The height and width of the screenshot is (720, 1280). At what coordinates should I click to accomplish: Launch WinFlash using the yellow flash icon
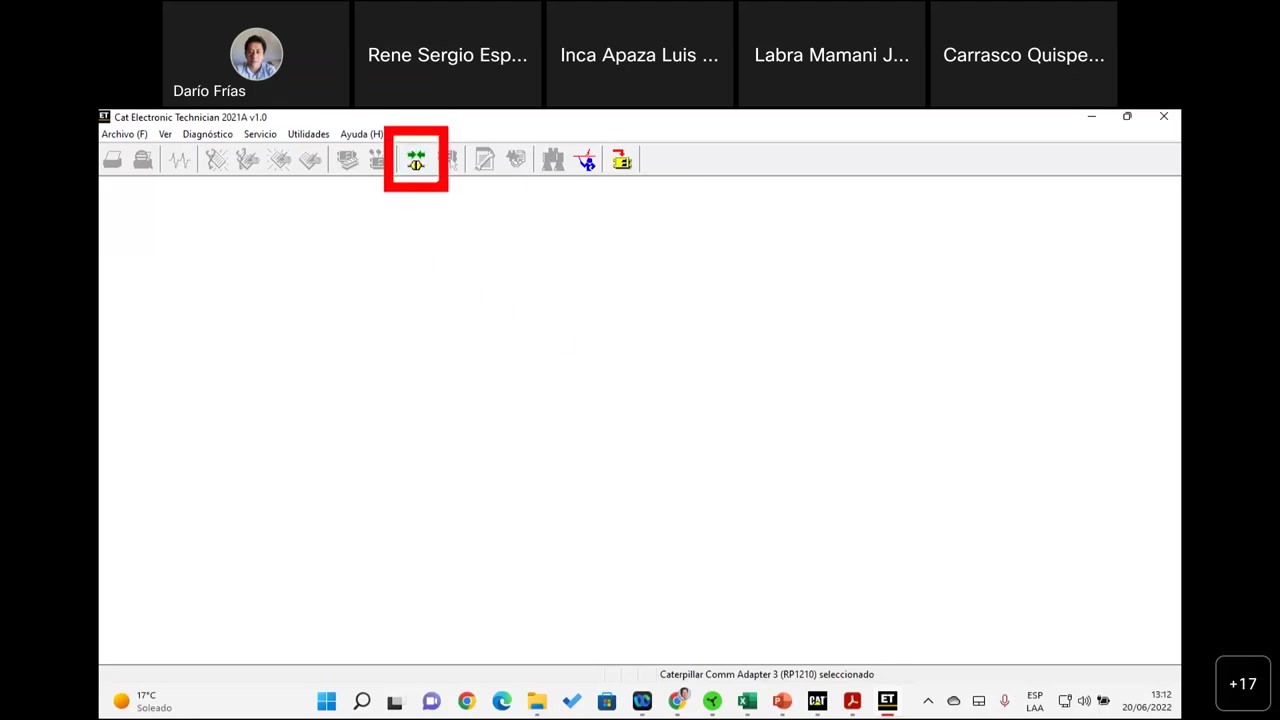(x=622, y=160)
